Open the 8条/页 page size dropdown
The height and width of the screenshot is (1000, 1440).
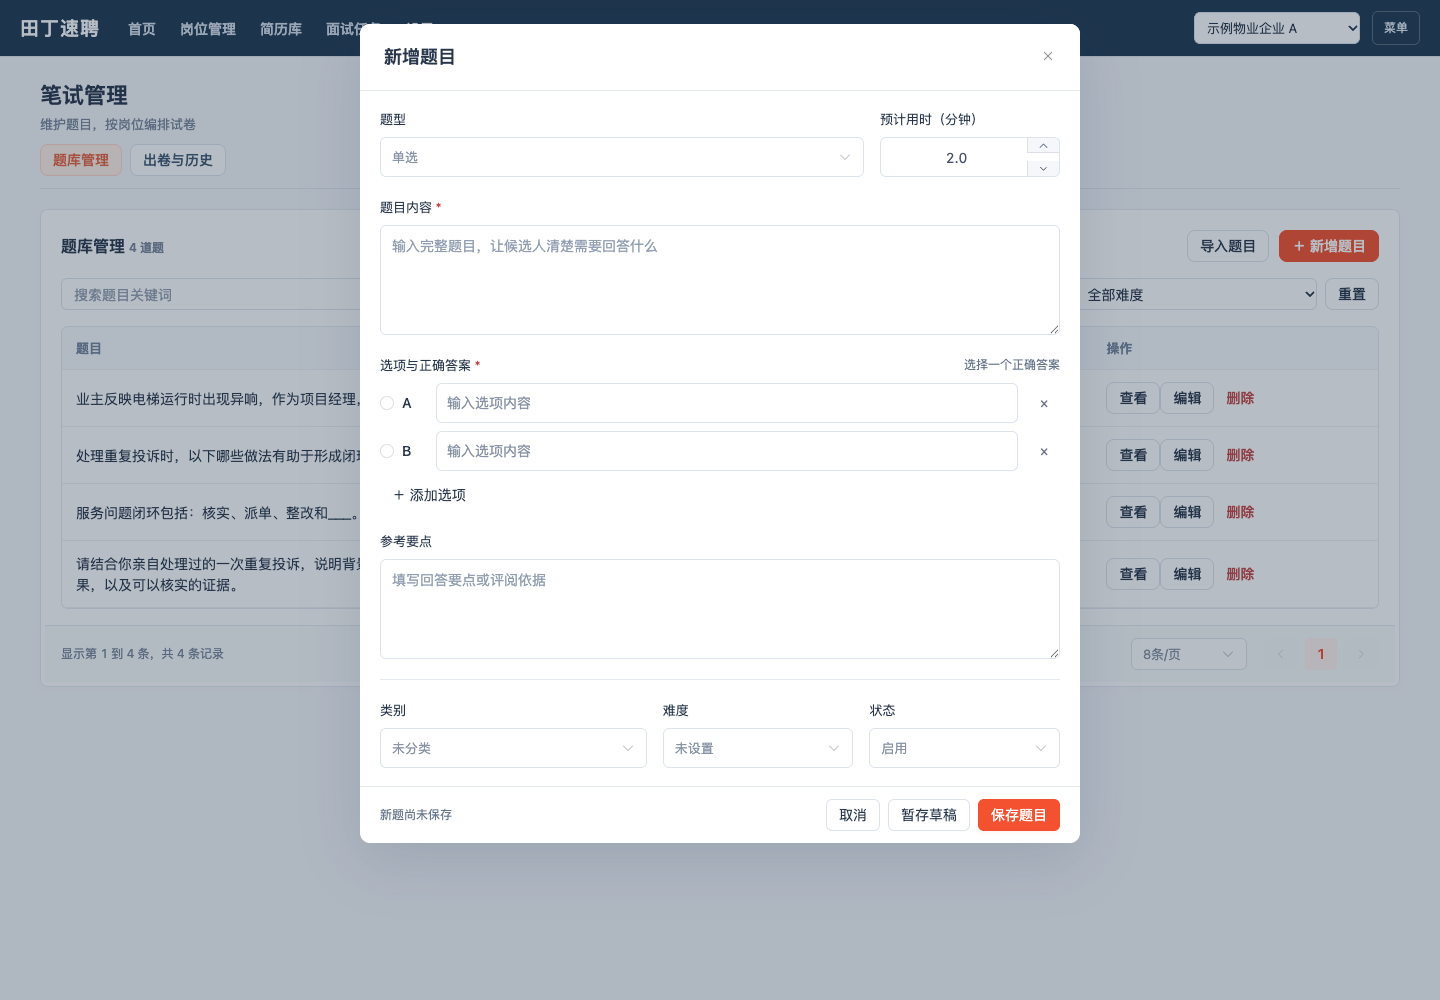(1189, 654)
